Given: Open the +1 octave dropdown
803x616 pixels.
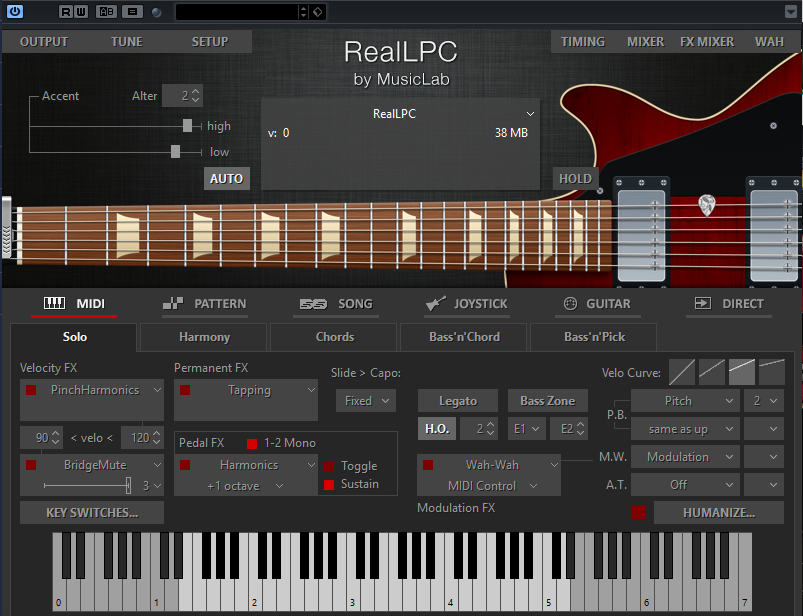Looking at the screenshot, I should coord(245,486).
